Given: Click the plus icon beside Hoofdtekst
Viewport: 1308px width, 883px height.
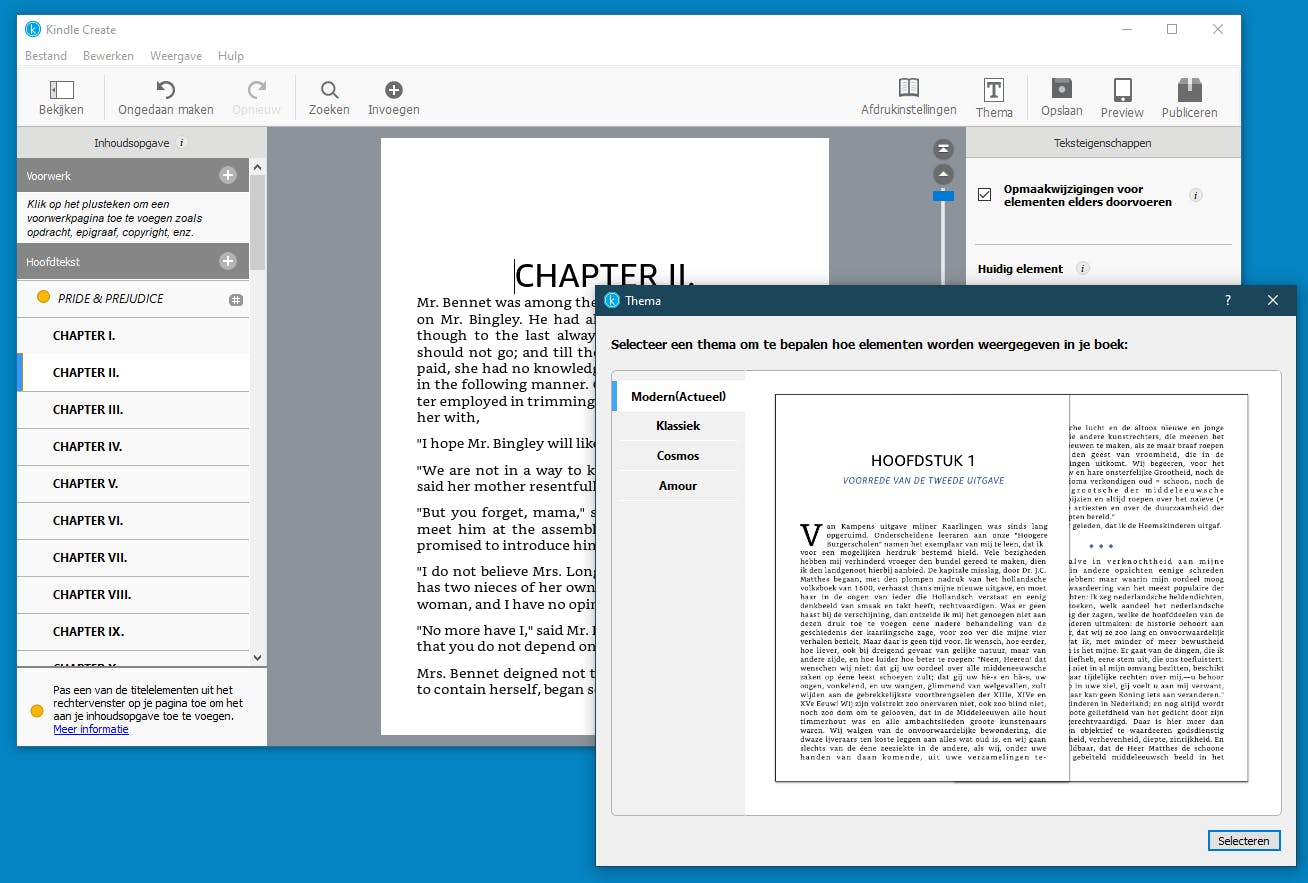Looking at the screenshot, I should tap(228, 261).
